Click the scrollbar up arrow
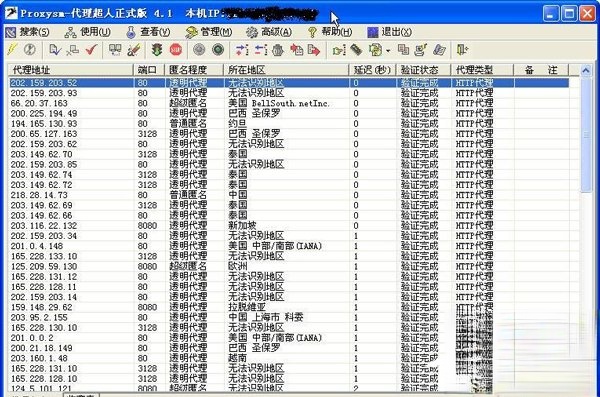 tap(586, 70)
